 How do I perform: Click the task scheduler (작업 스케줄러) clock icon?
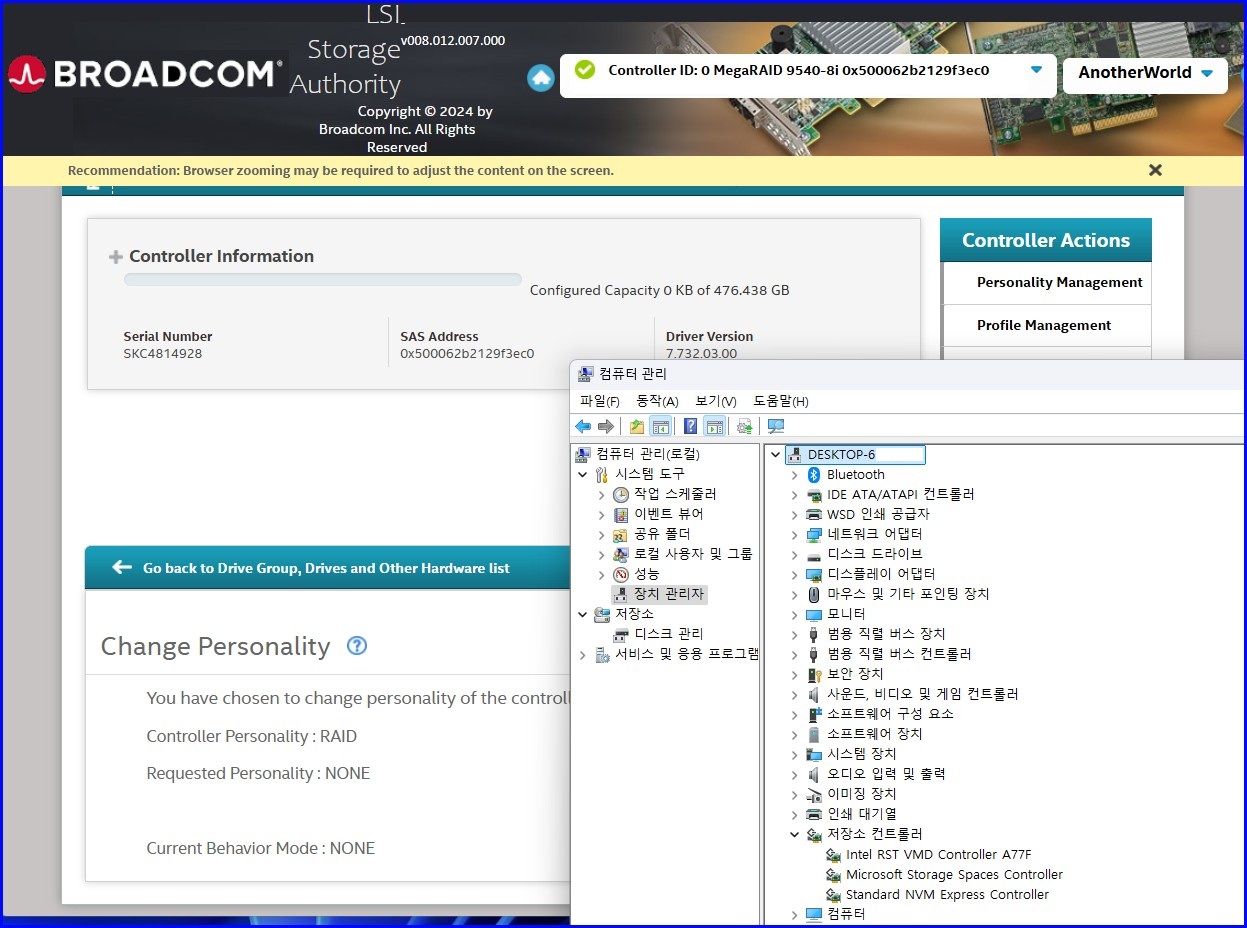pos(621,494)
